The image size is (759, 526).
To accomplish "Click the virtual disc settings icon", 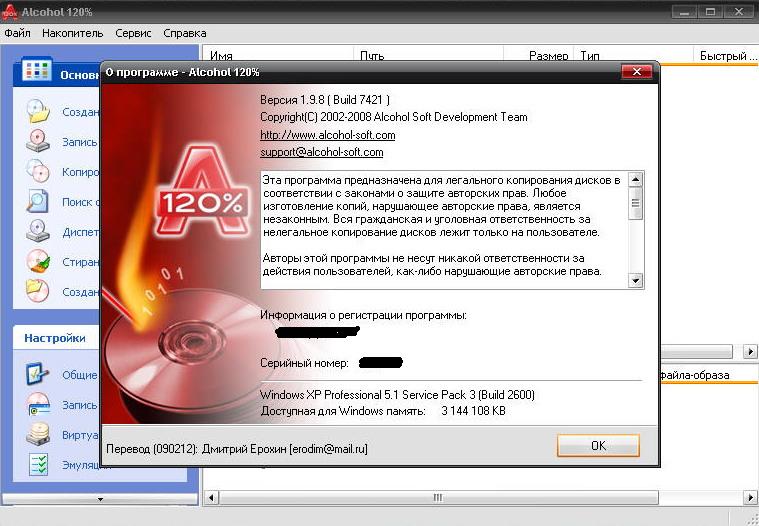I will [38, 434].
